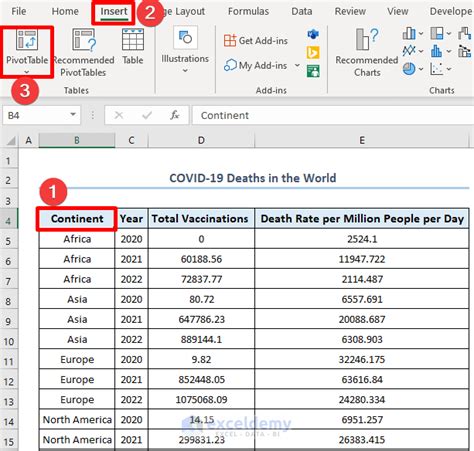Select the Continent header cell
This screenshot has width=474, height=451.
coord(77,219)
